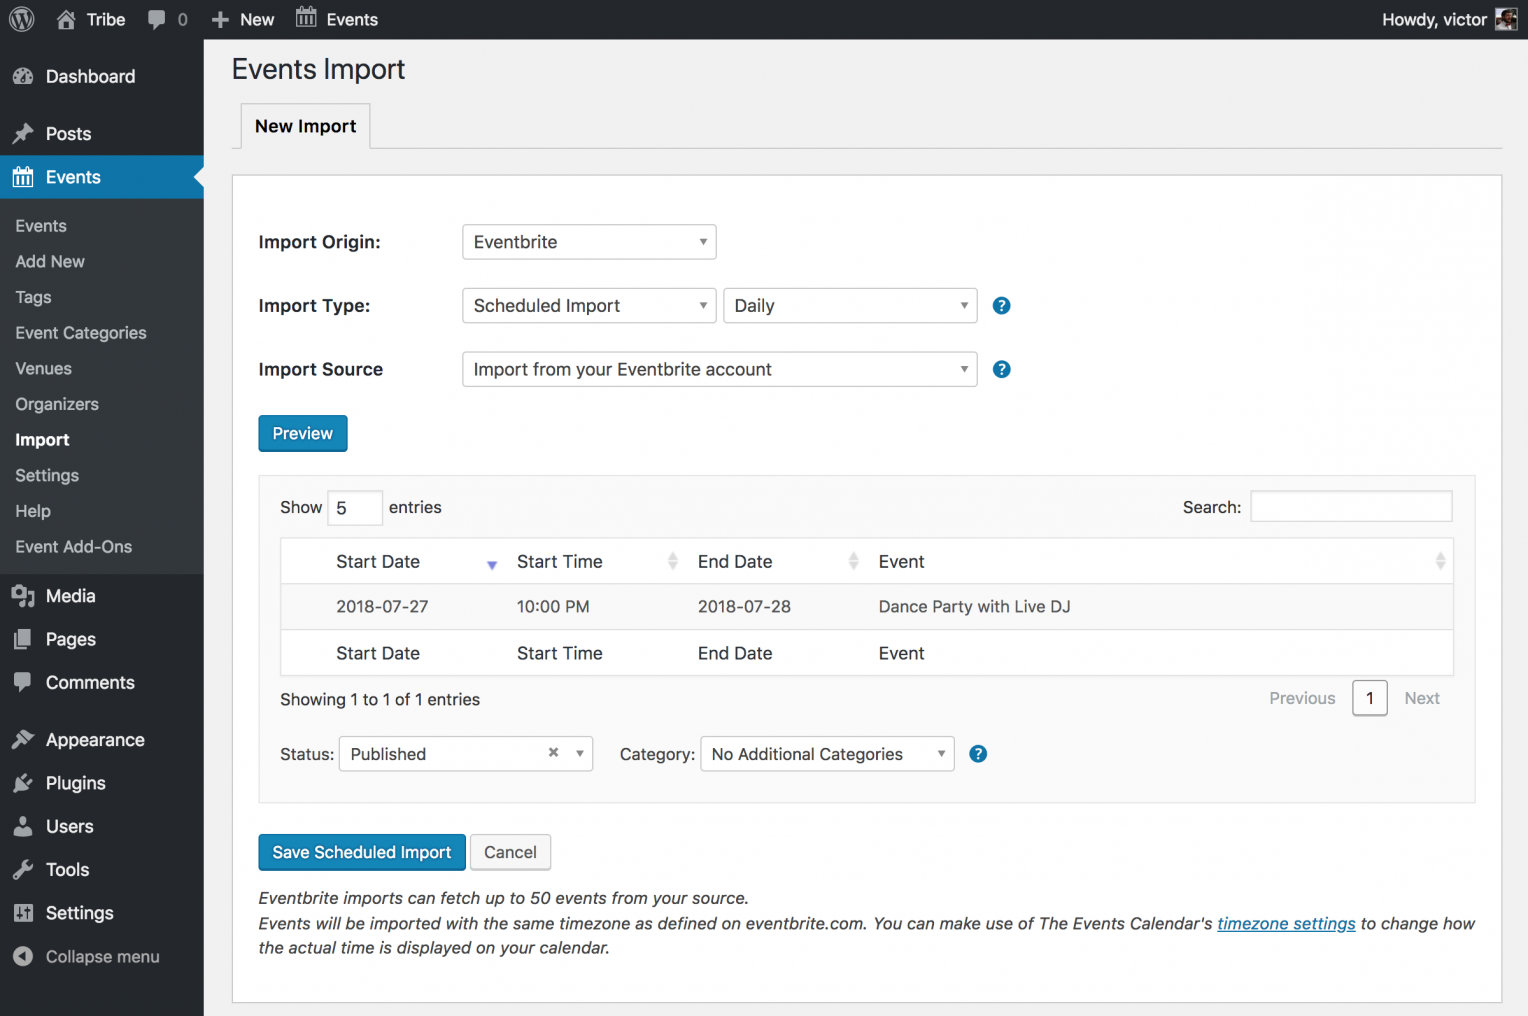The width and height of the screenshot is (1528, 1016).
Task: Sort the table by Start Date
Action: (x=378, y=562)
